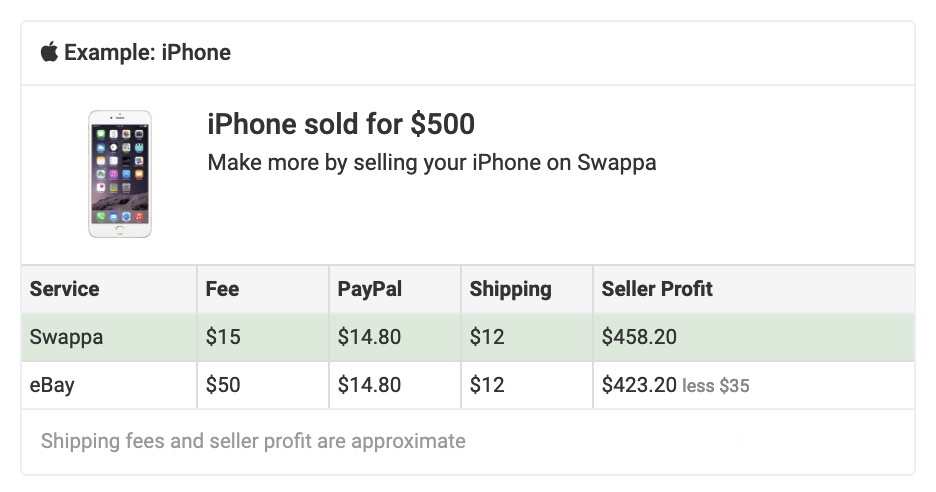Click the iPhone product image
The image size is (936, 492).
pyautogui.click(x=119, y=174)
